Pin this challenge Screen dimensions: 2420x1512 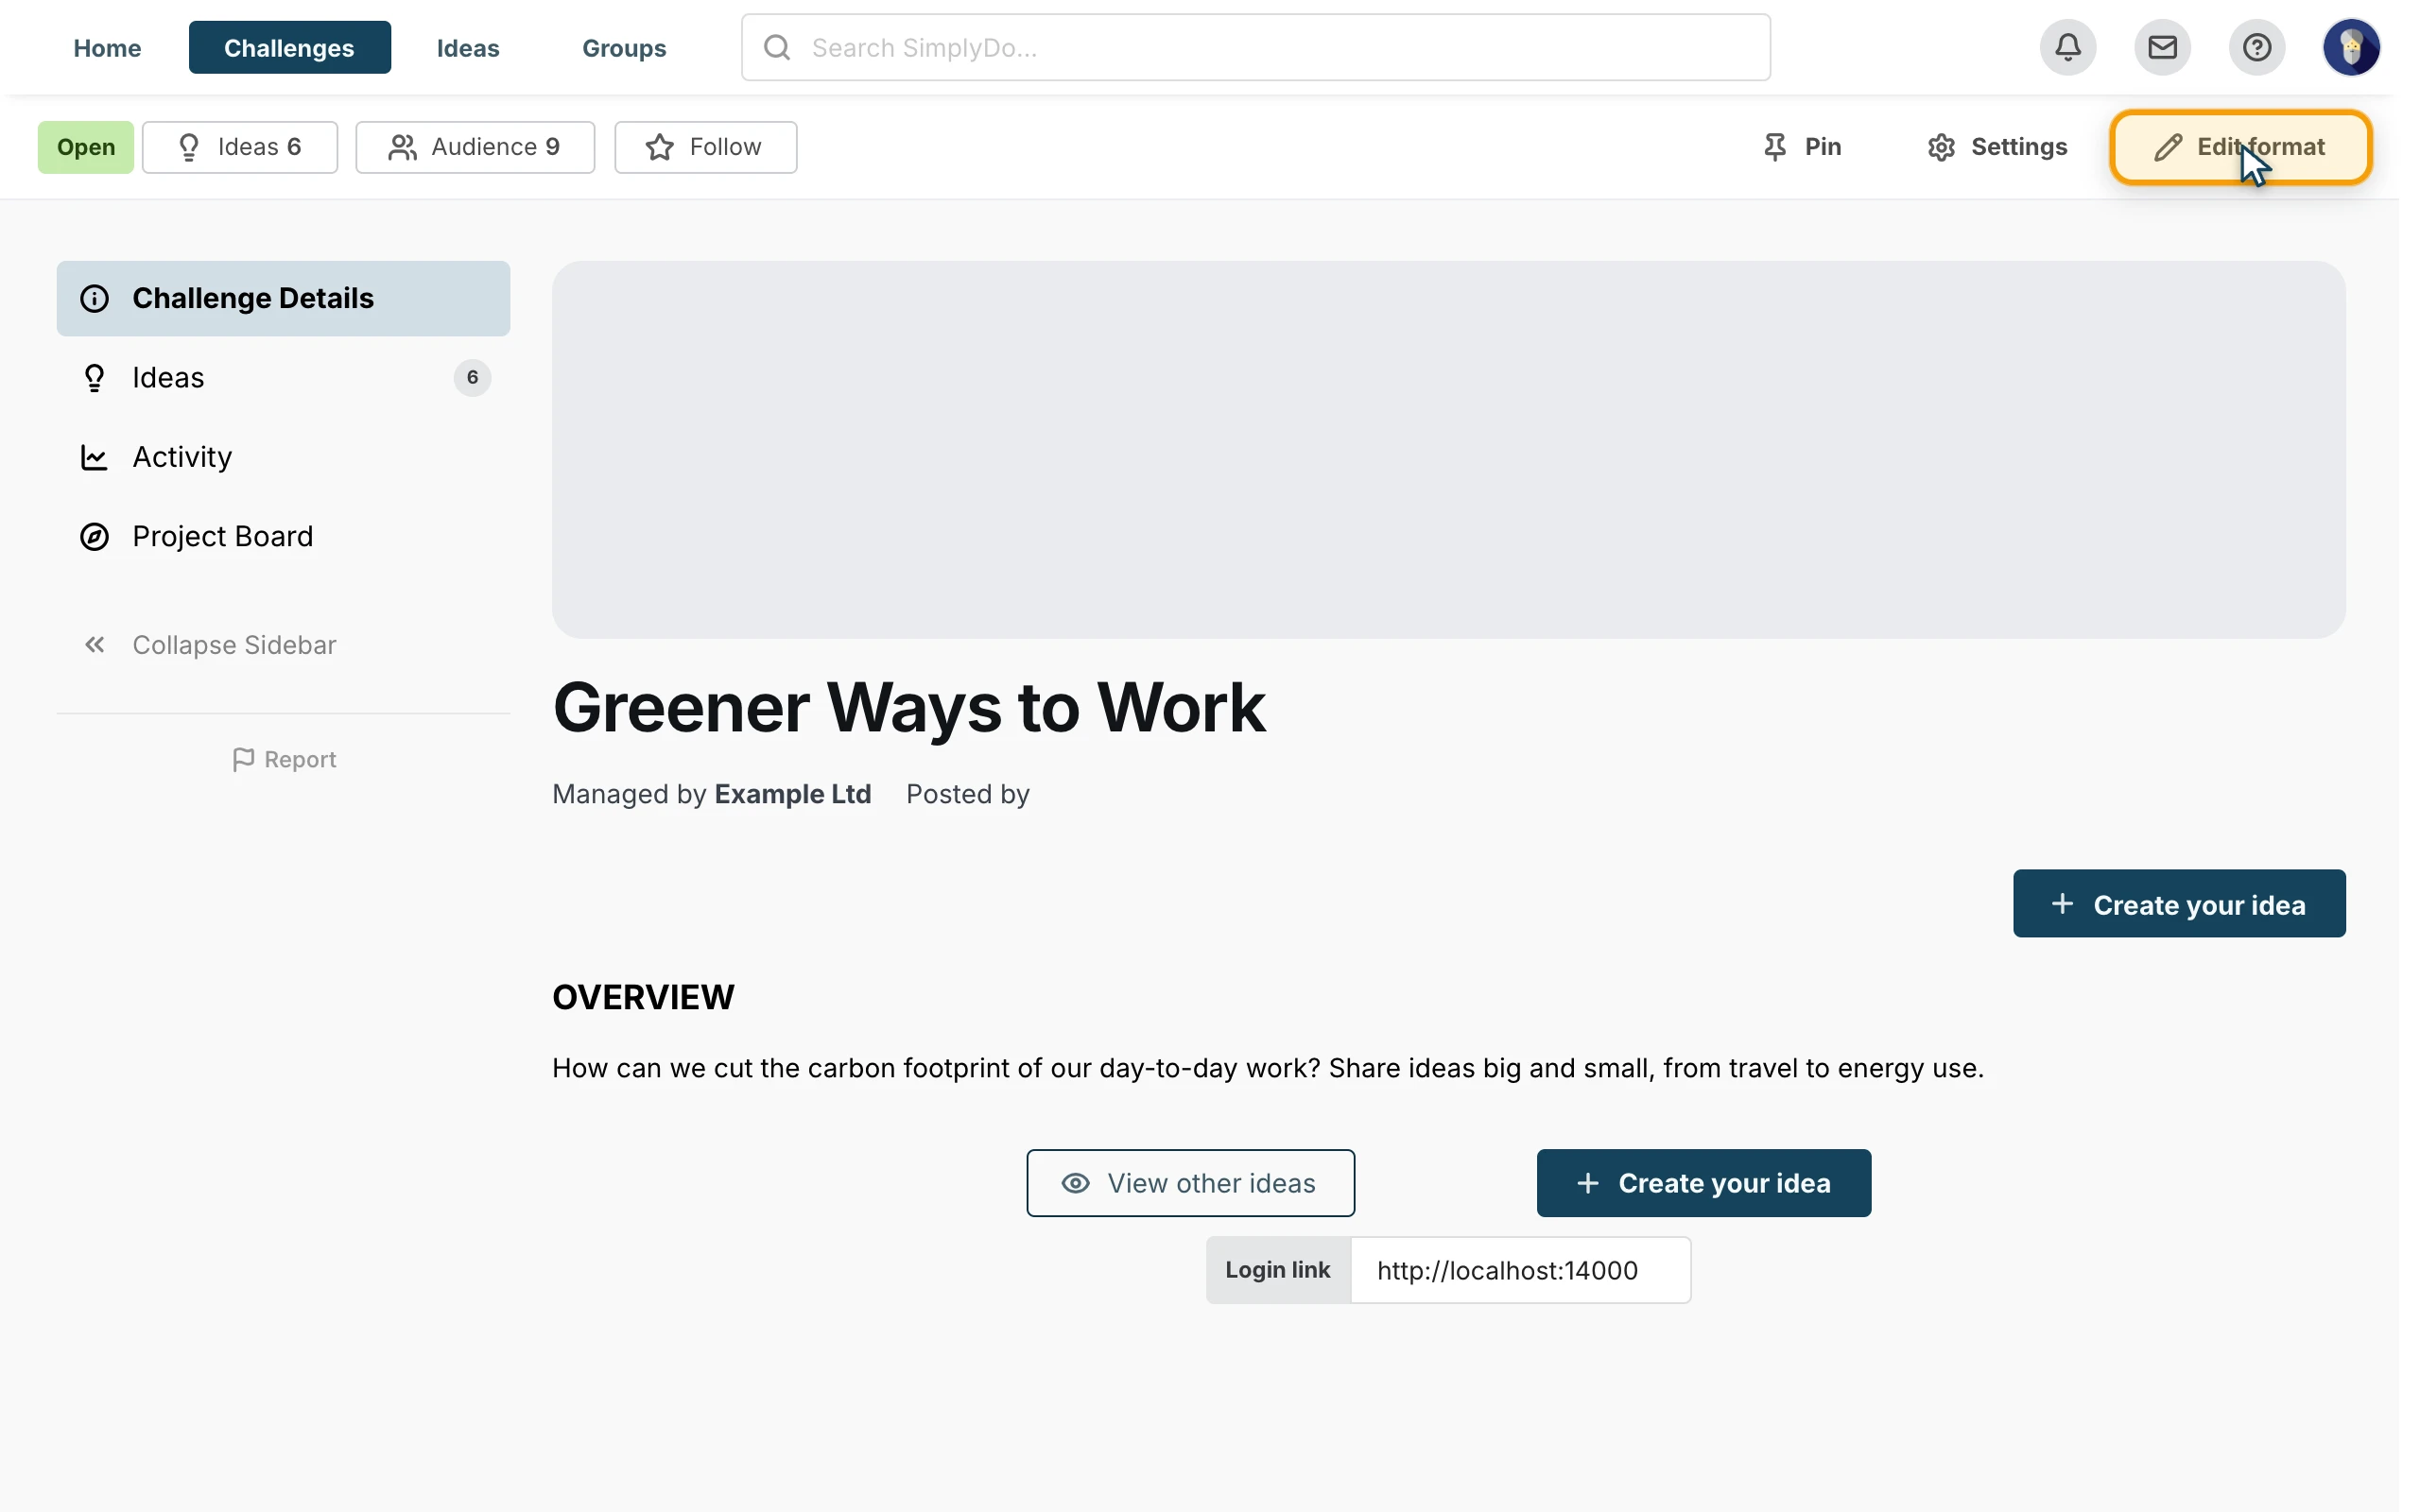click(x=1801, y=147)
